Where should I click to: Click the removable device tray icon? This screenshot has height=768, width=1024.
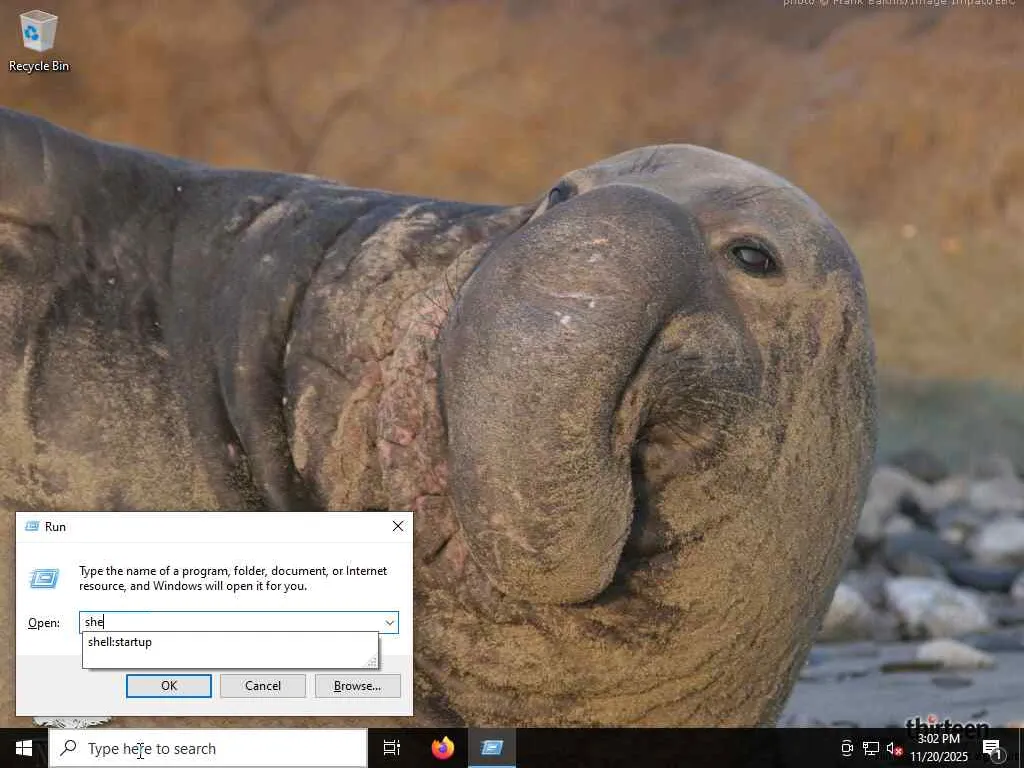click(846, 749)
